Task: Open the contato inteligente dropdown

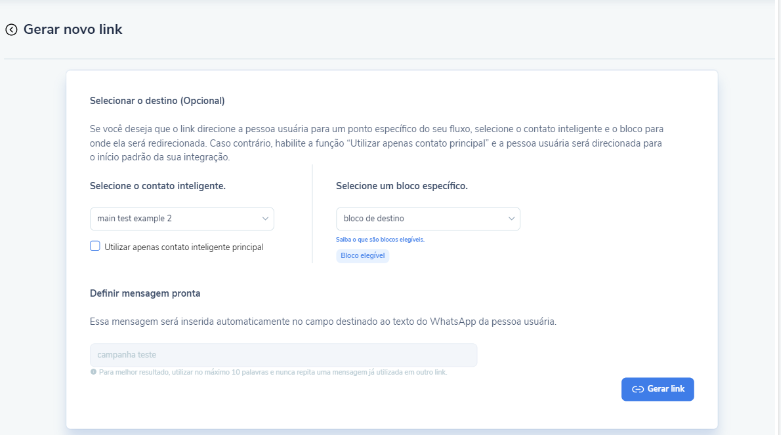Action: [x=181, y=218]
